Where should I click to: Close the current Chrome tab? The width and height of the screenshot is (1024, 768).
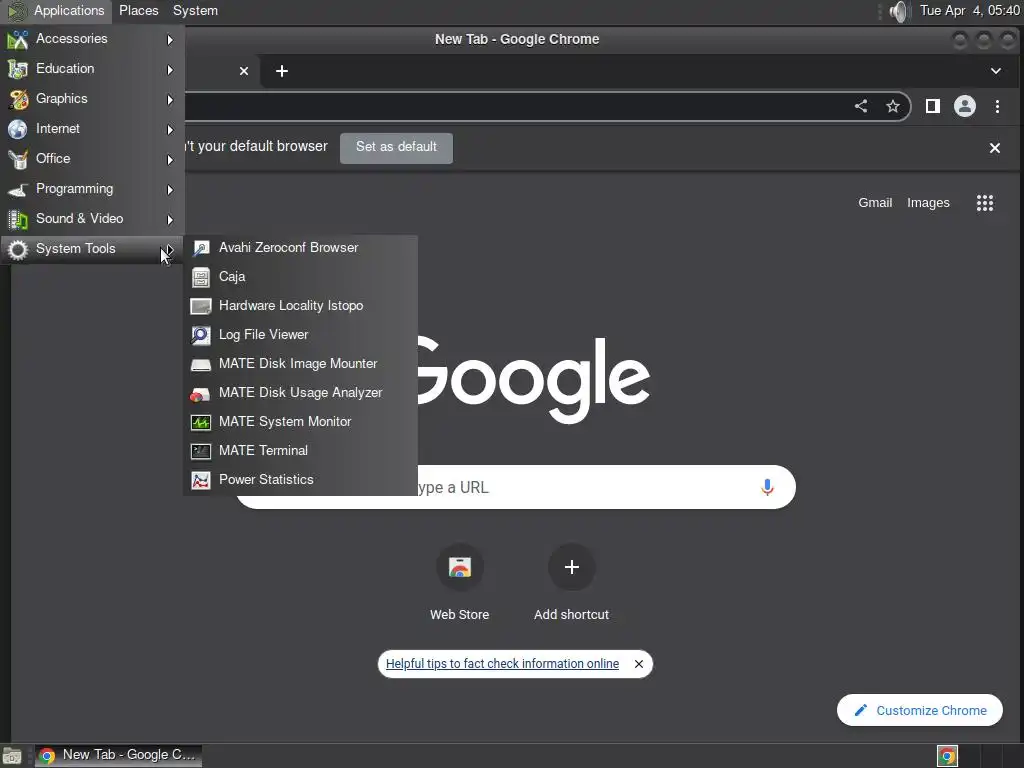244,71
